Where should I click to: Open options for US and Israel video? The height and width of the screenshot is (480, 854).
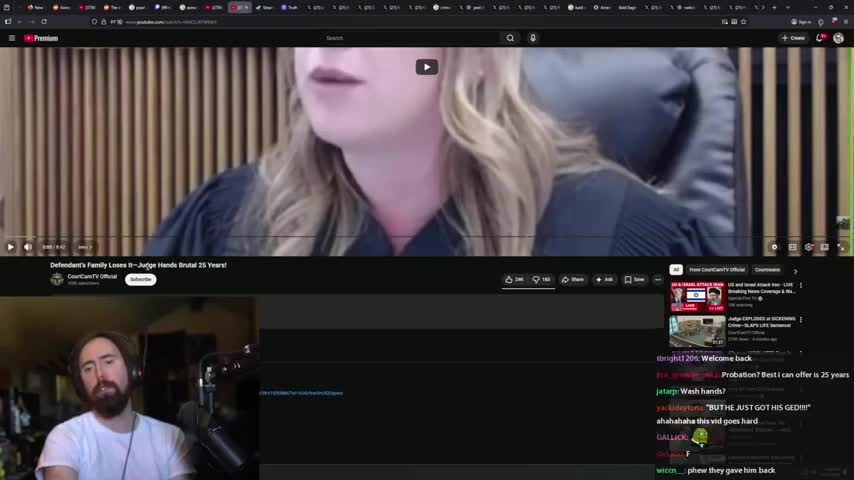[x=800, y=286]
